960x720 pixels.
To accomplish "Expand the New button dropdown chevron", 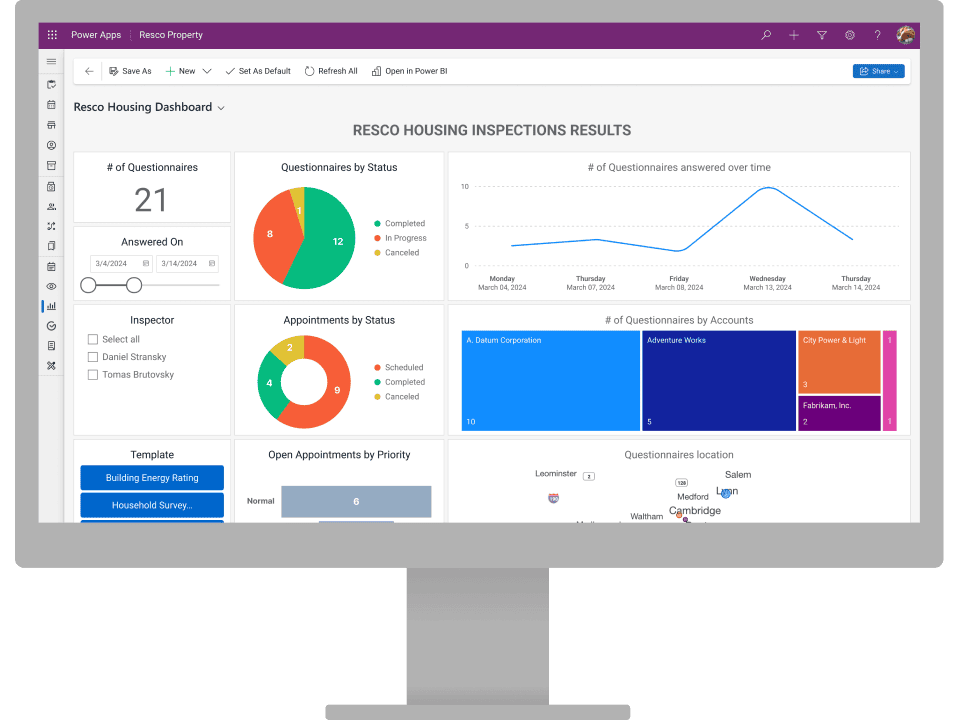I will click(x=207, y=71).
